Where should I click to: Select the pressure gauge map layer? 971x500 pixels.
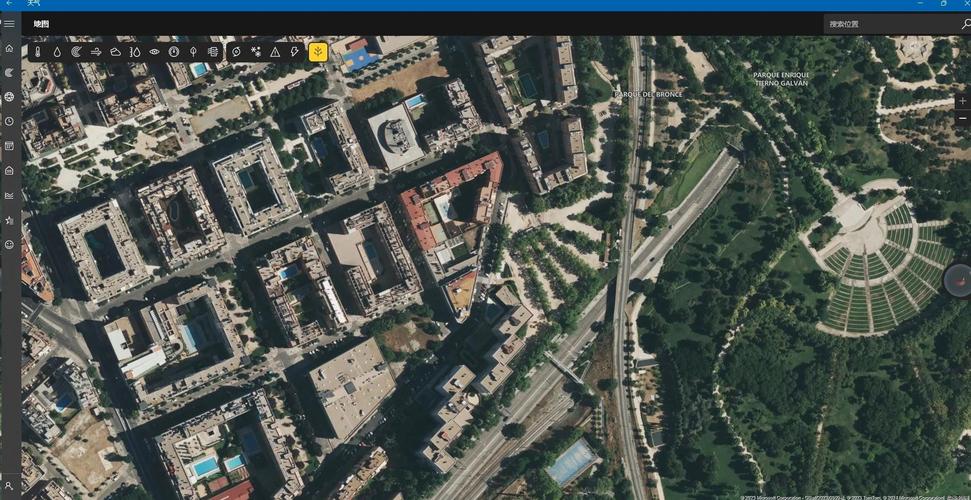[x=174, y=52]
